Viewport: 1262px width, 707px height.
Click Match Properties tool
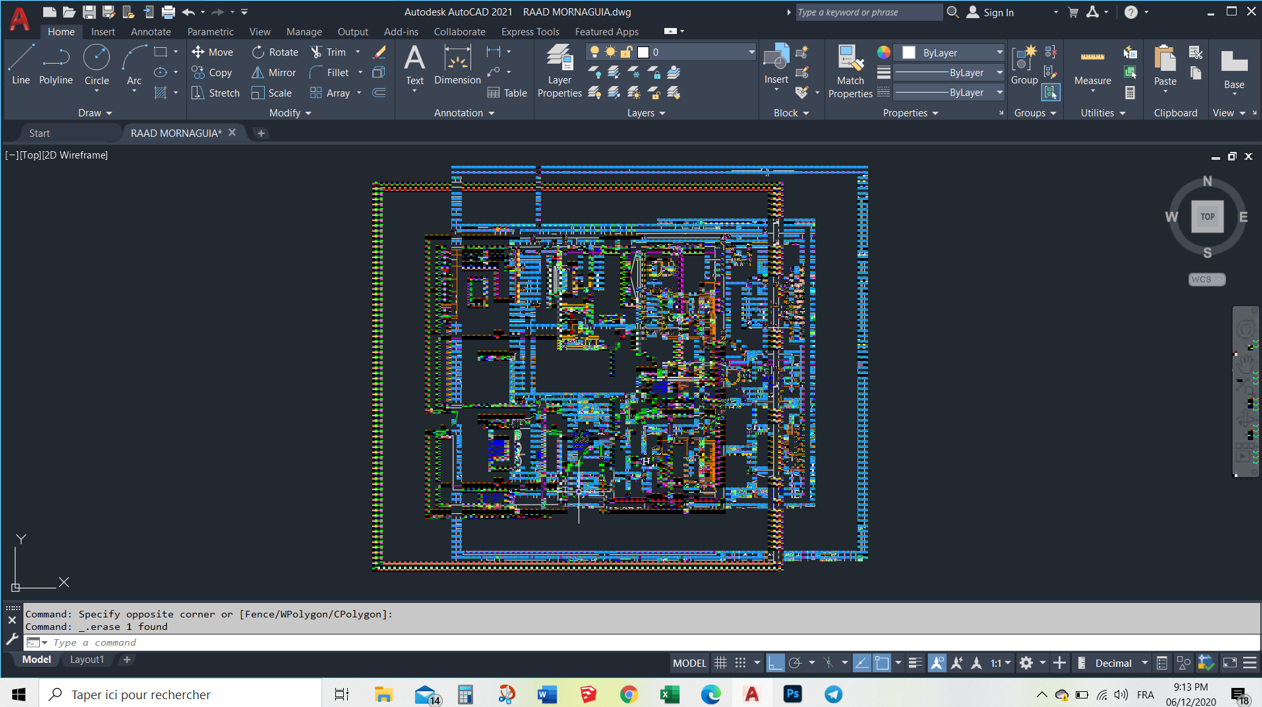(x=850, y=71)
